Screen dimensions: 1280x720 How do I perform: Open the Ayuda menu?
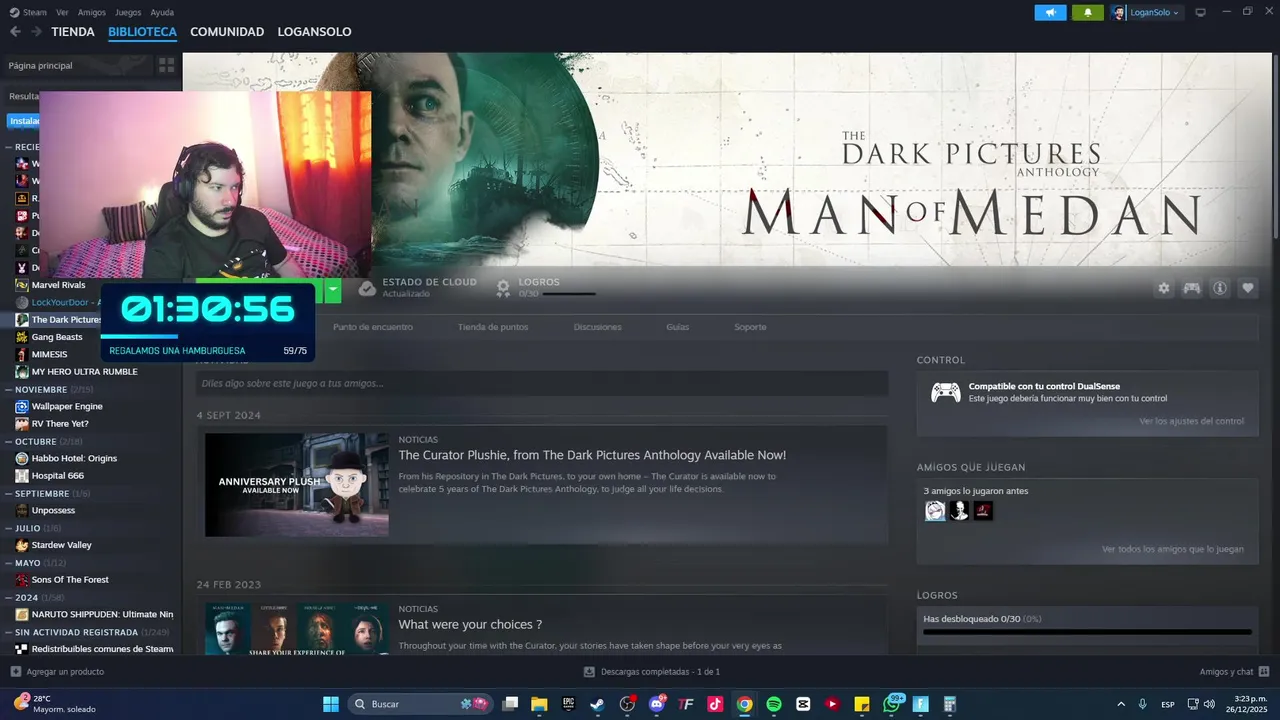pyautogui.click(x=162, y=12)
